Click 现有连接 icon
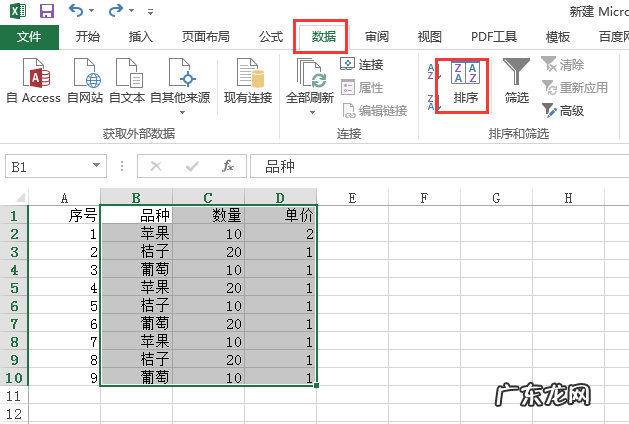 pos(248,81)
